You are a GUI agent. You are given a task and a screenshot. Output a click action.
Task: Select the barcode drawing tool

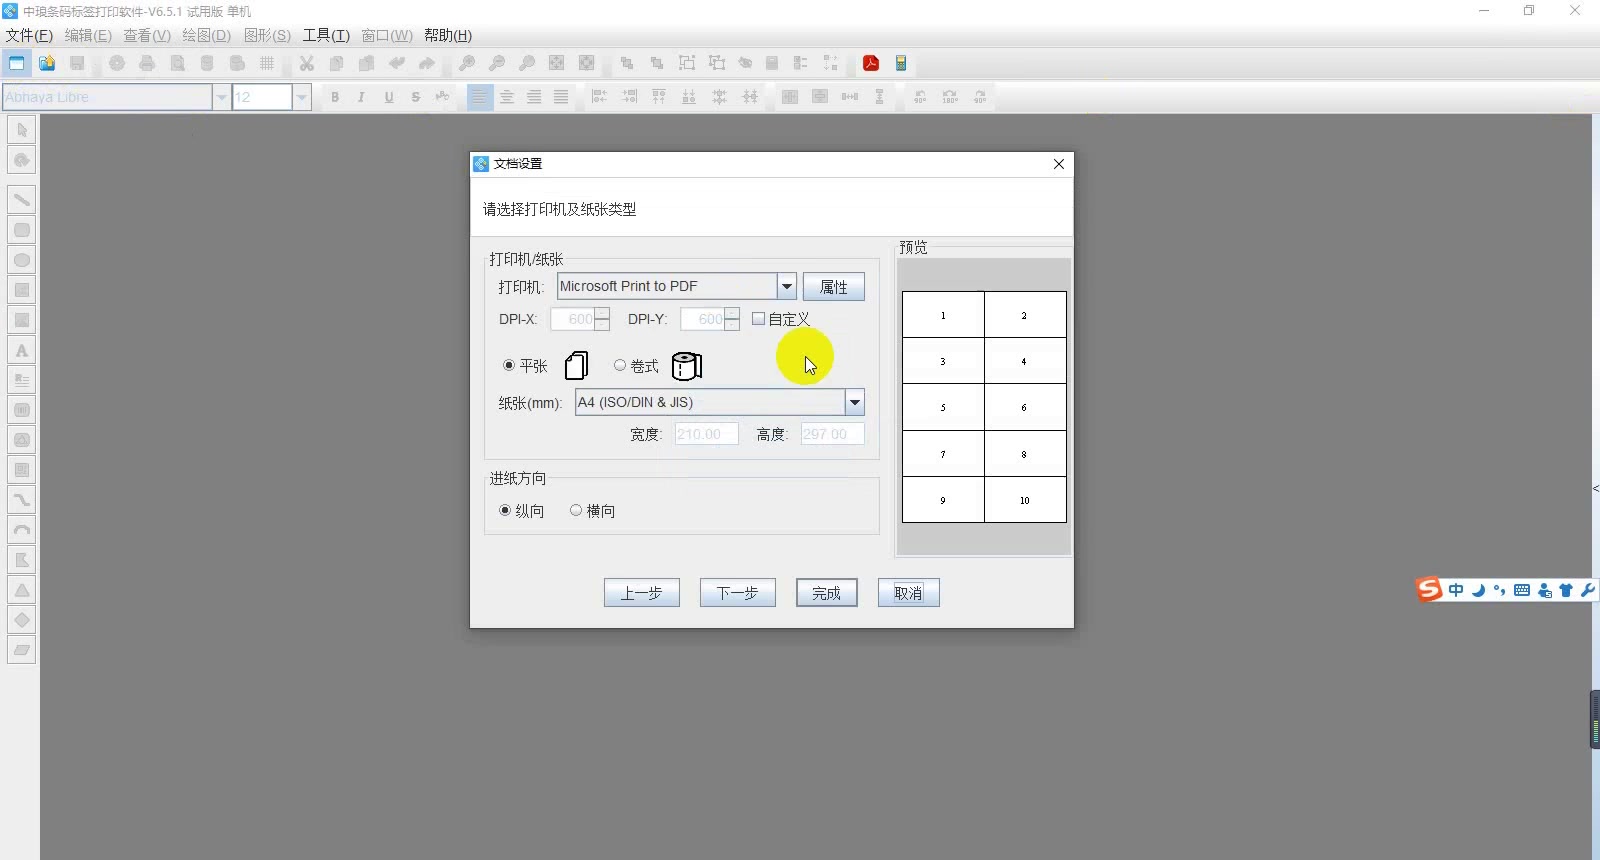[x=22, y=410]
